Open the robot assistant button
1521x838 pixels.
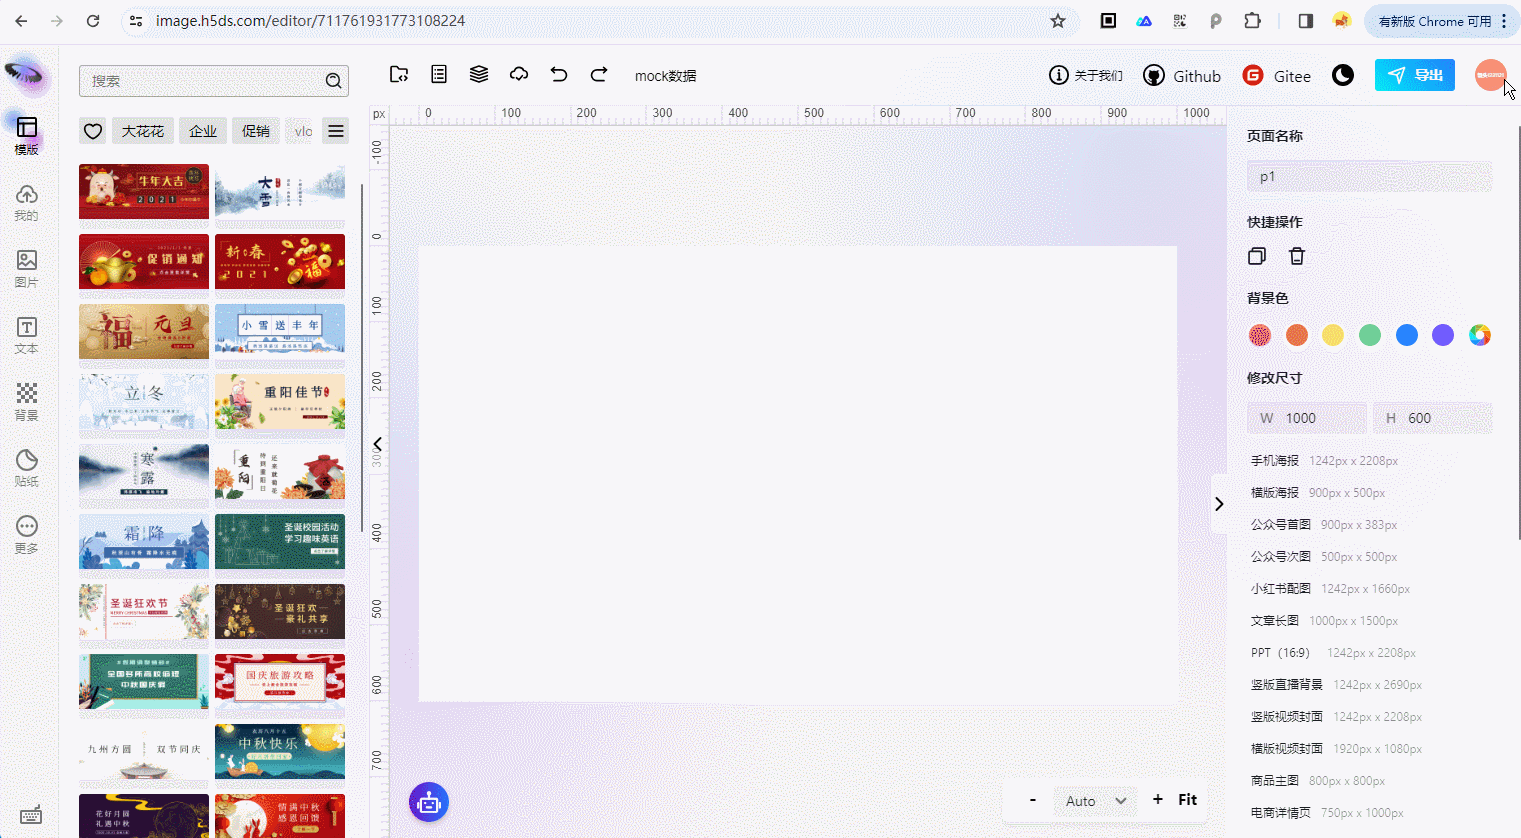429,802
